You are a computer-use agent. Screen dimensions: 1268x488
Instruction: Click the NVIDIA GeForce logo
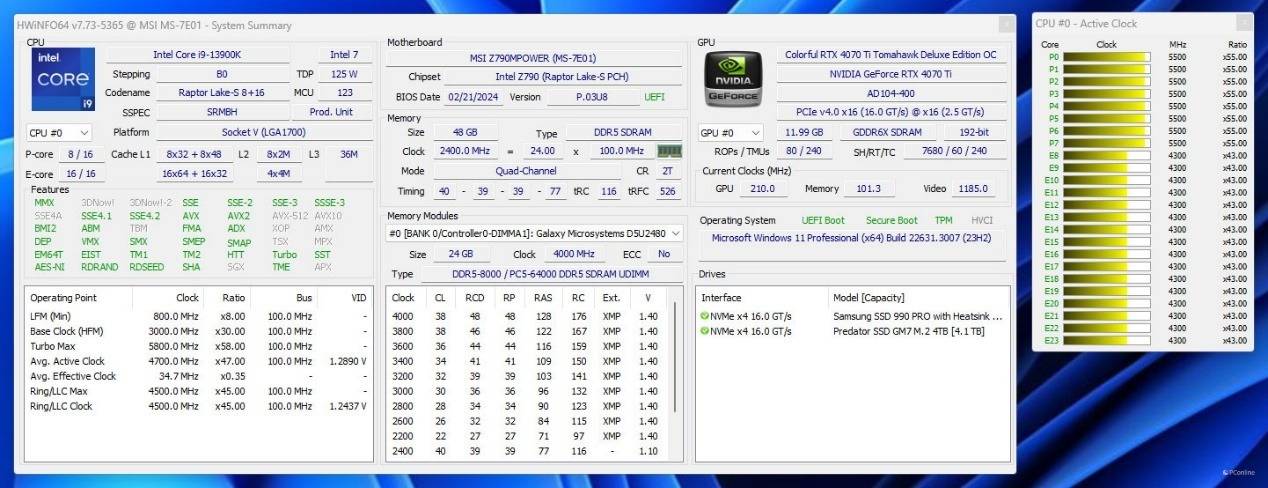pyautogui.click(x=733, y=79)
